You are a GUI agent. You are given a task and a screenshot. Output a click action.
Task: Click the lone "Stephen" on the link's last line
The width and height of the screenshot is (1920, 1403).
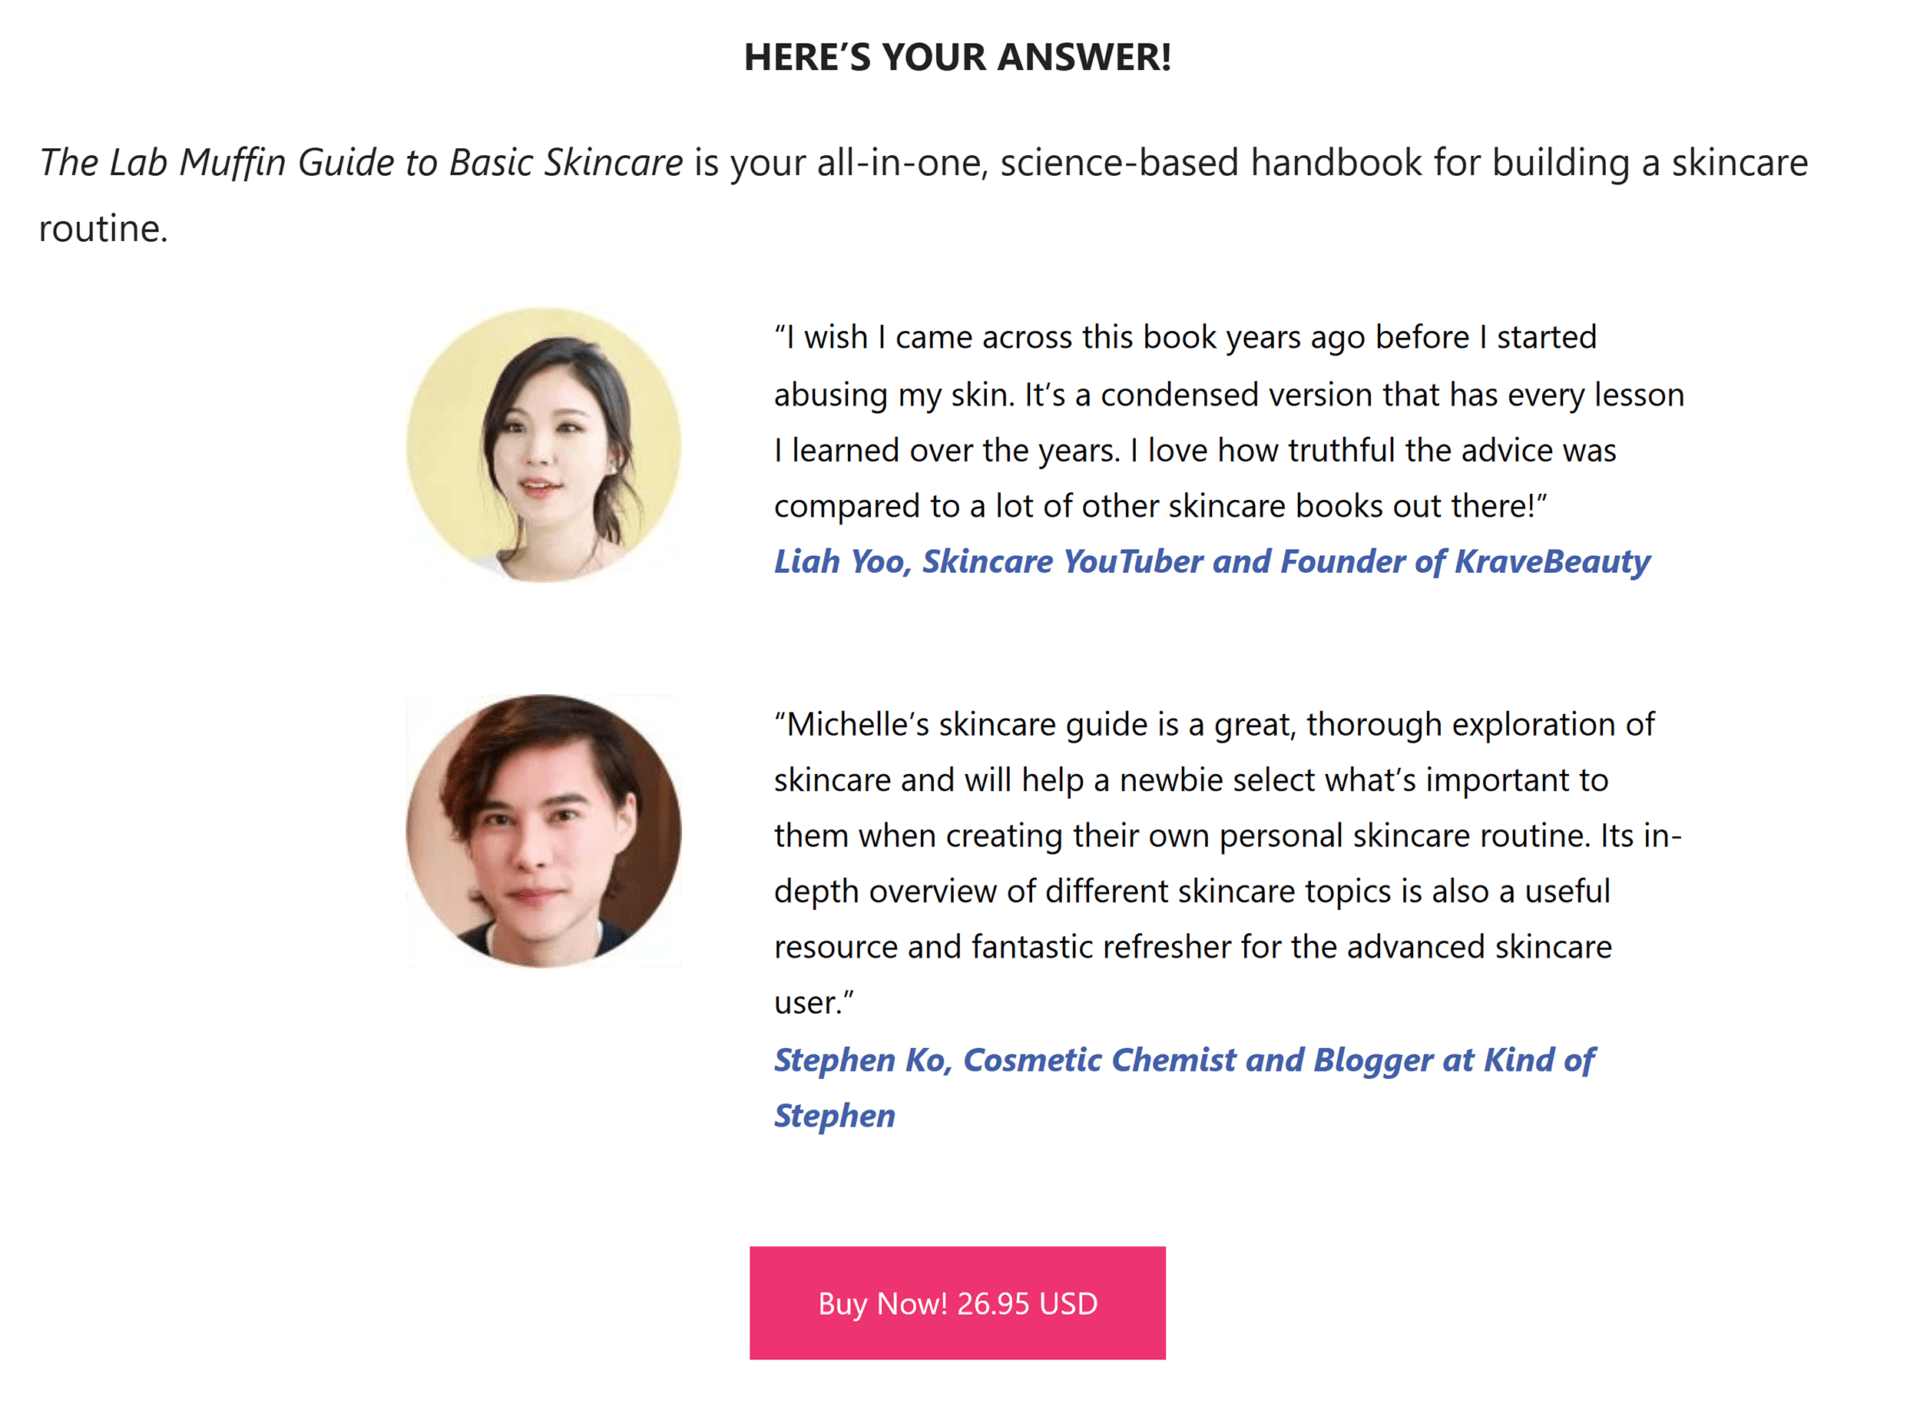(x=834, y=1116)
